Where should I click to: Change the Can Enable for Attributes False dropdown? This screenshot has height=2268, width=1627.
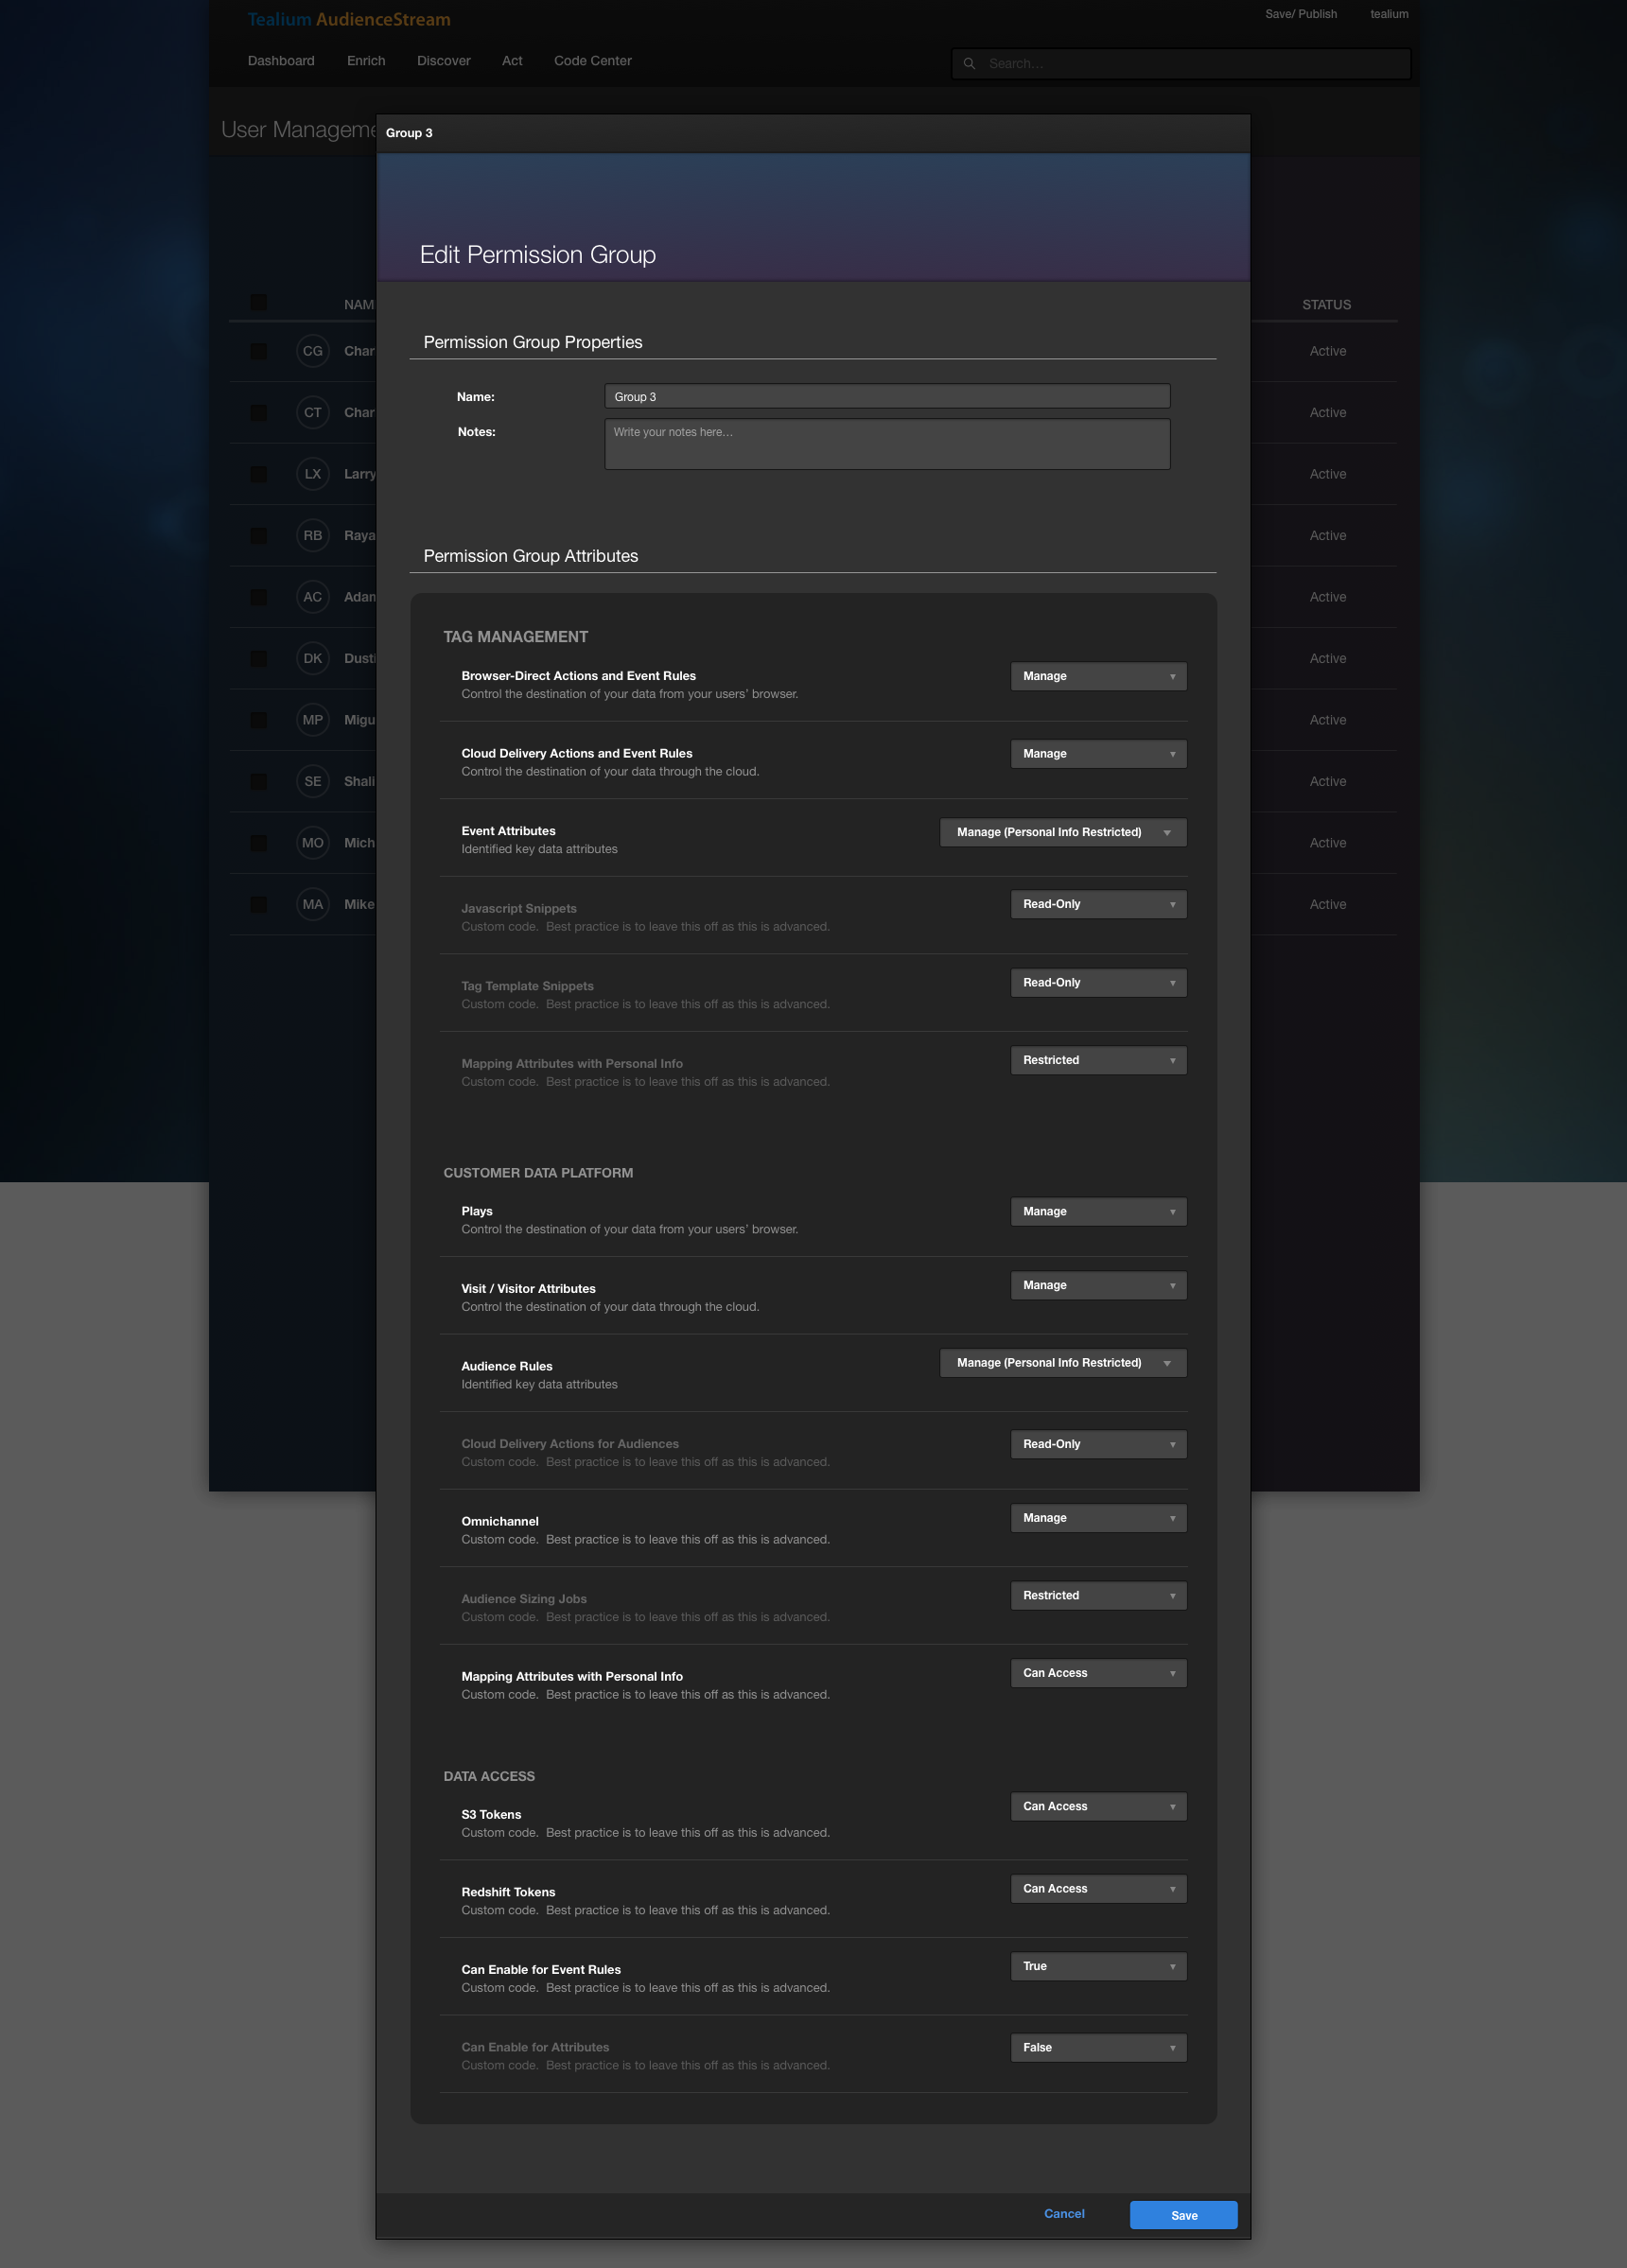pyautogui.click(x=1098, y=2047)
